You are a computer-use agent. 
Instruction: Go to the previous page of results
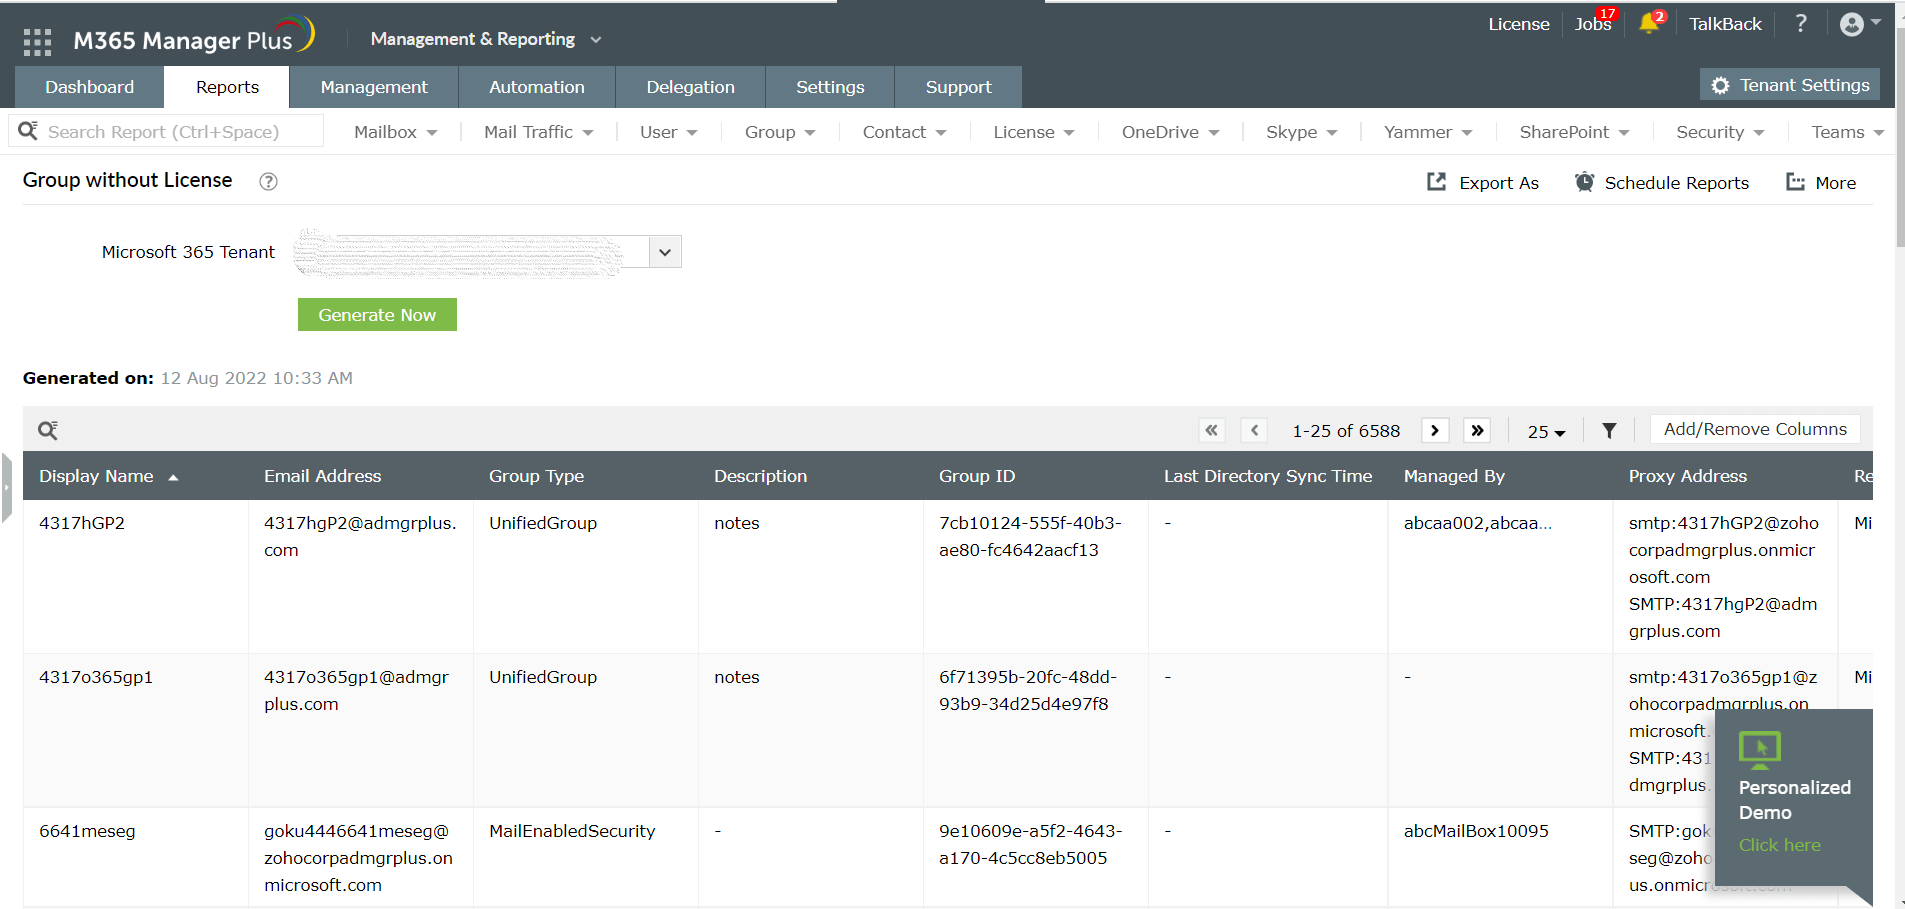click(1254, 430)
